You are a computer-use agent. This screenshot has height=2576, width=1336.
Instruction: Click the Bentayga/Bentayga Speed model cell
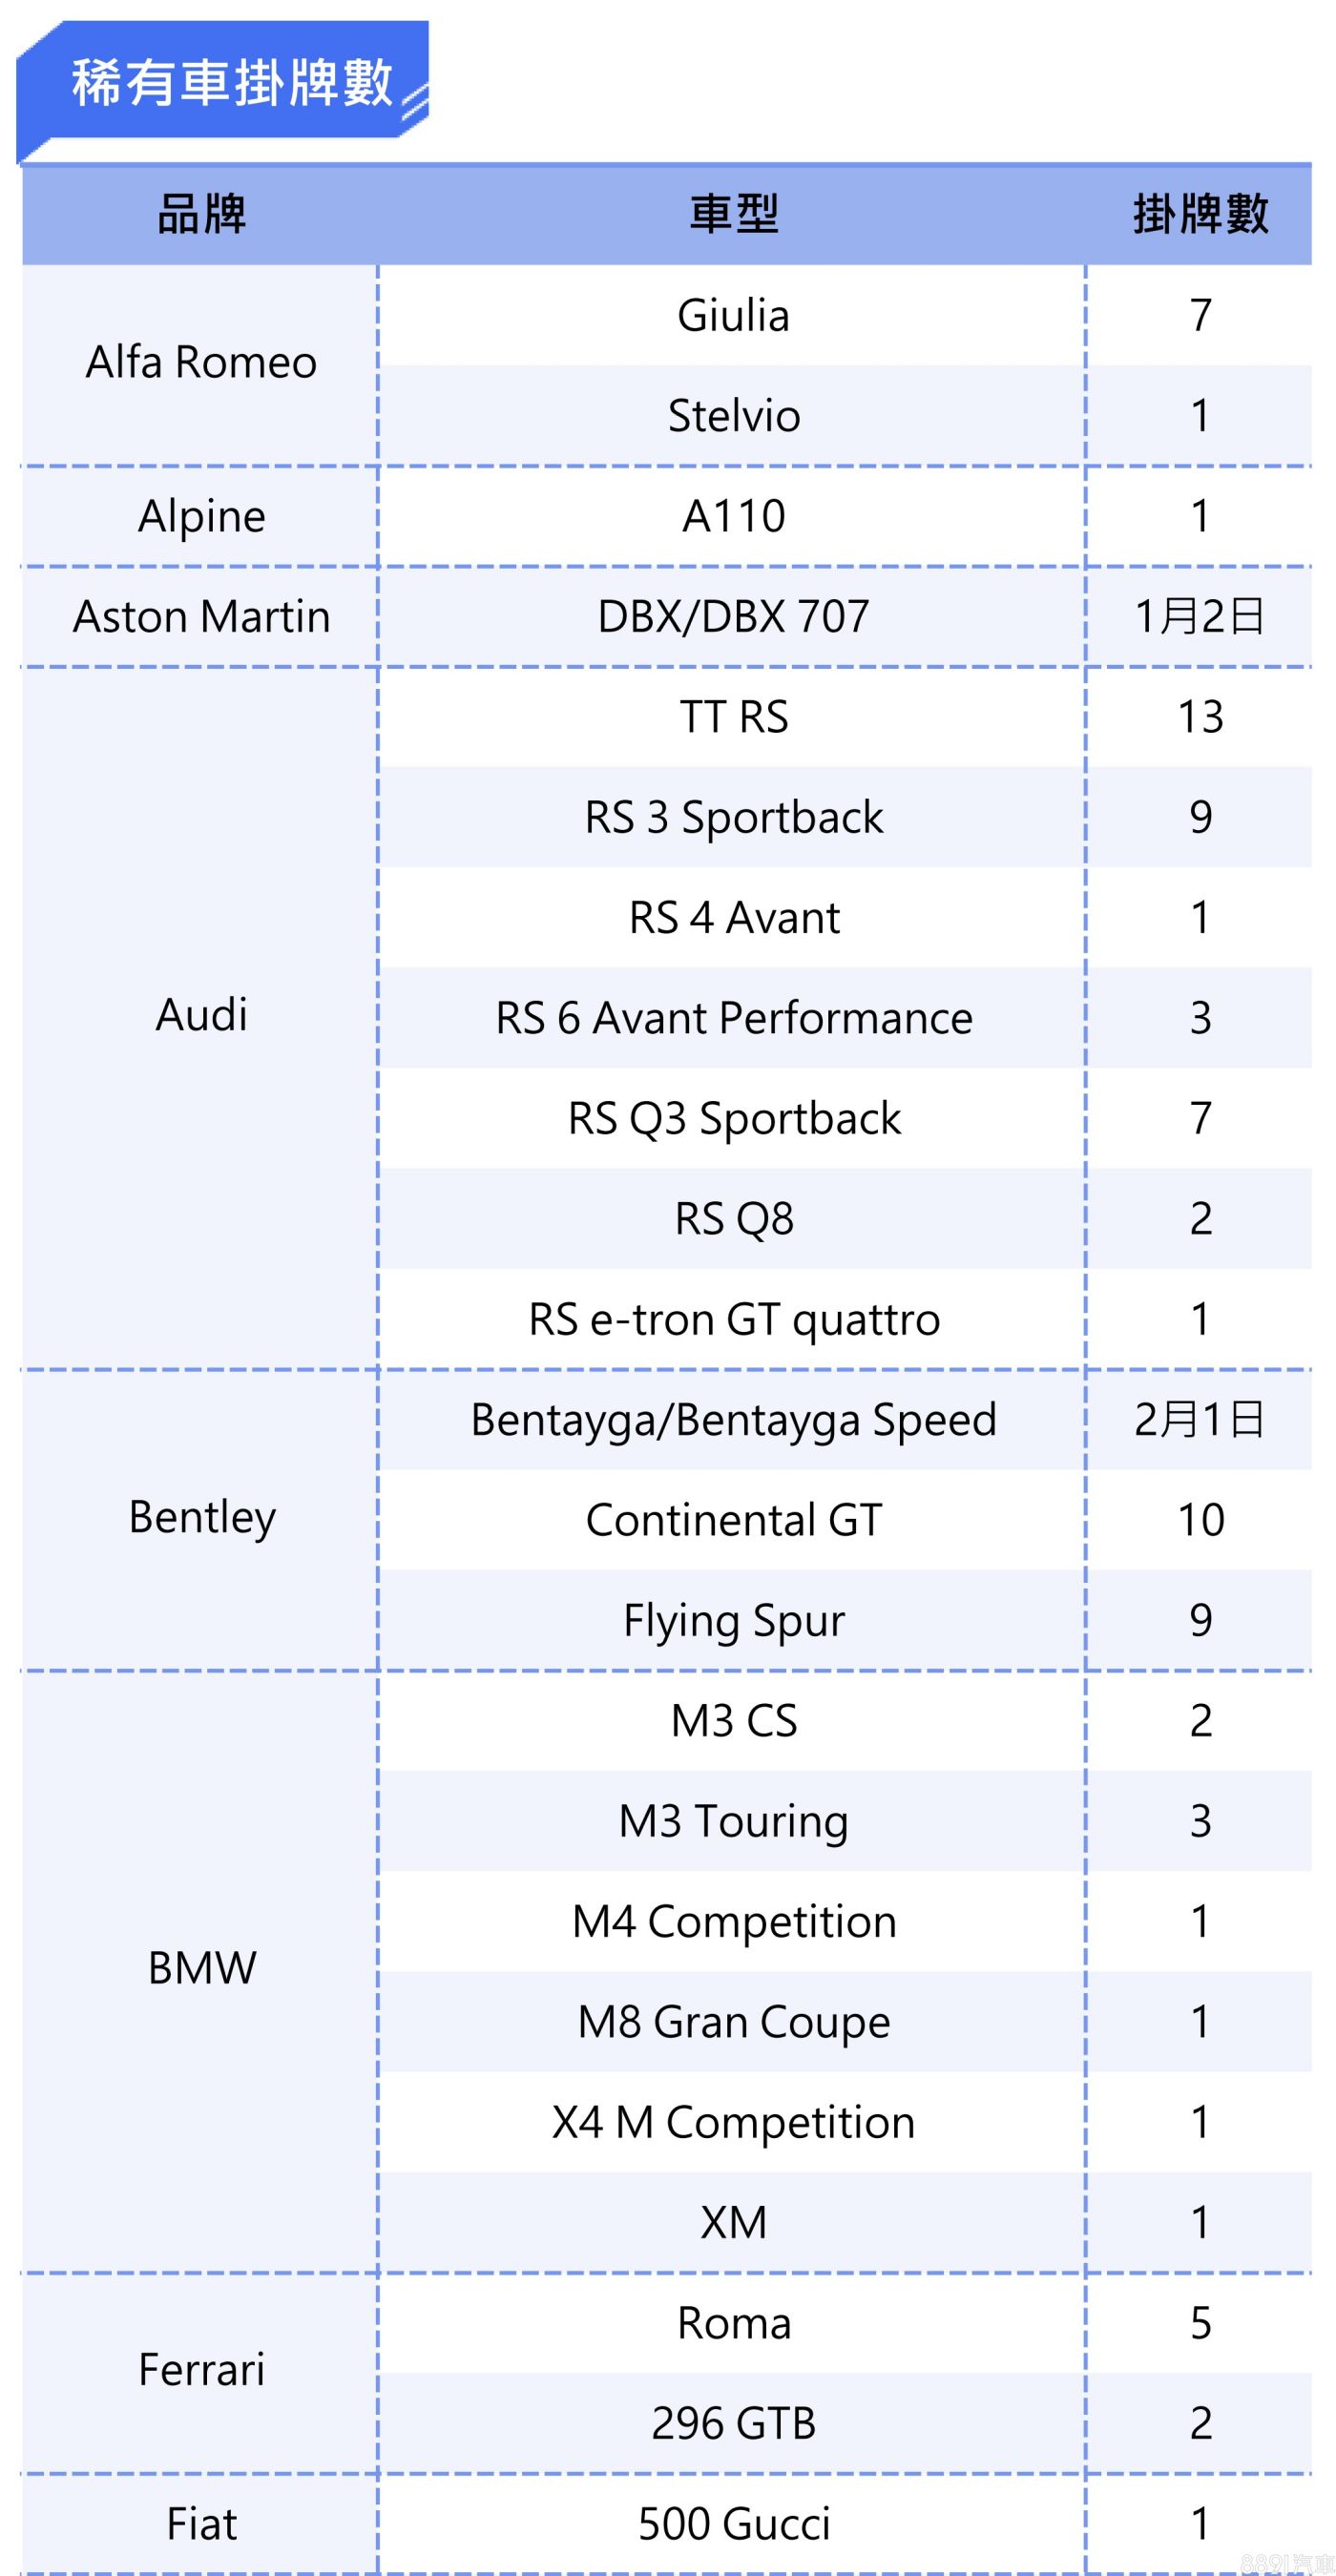[x=733, y=1420]
